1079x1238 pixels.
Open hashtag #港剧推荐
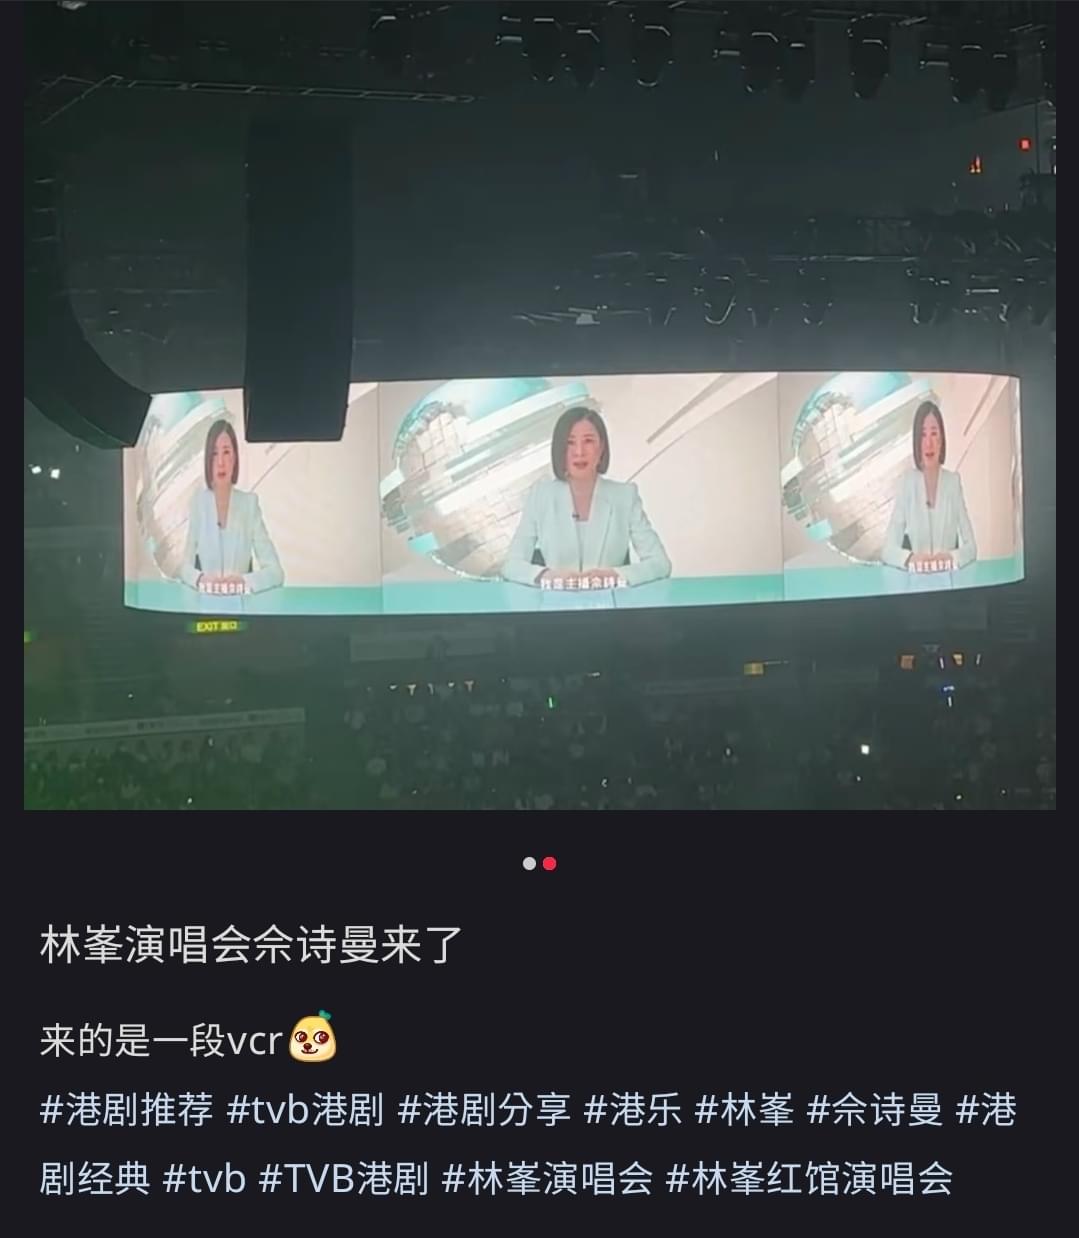pyautogui.click(x=127, y=1109)
